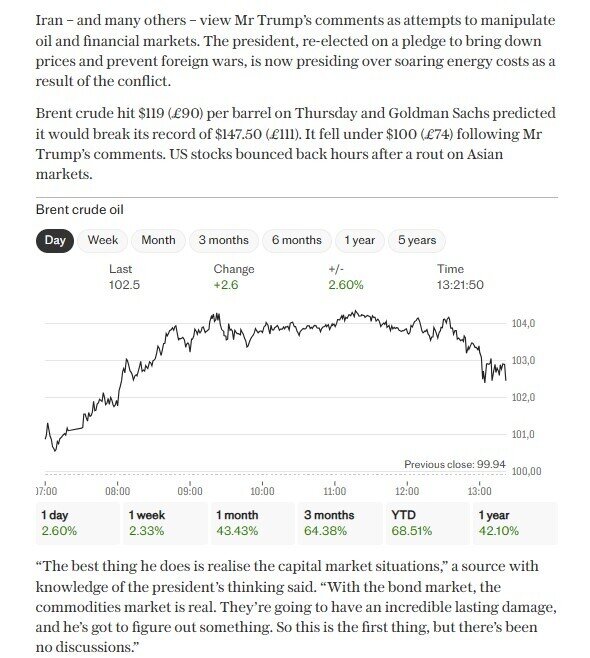This screenshot has height=658, width=590.
Task: Click the 10:00 marker on time axis
Action: click(262, 491)
